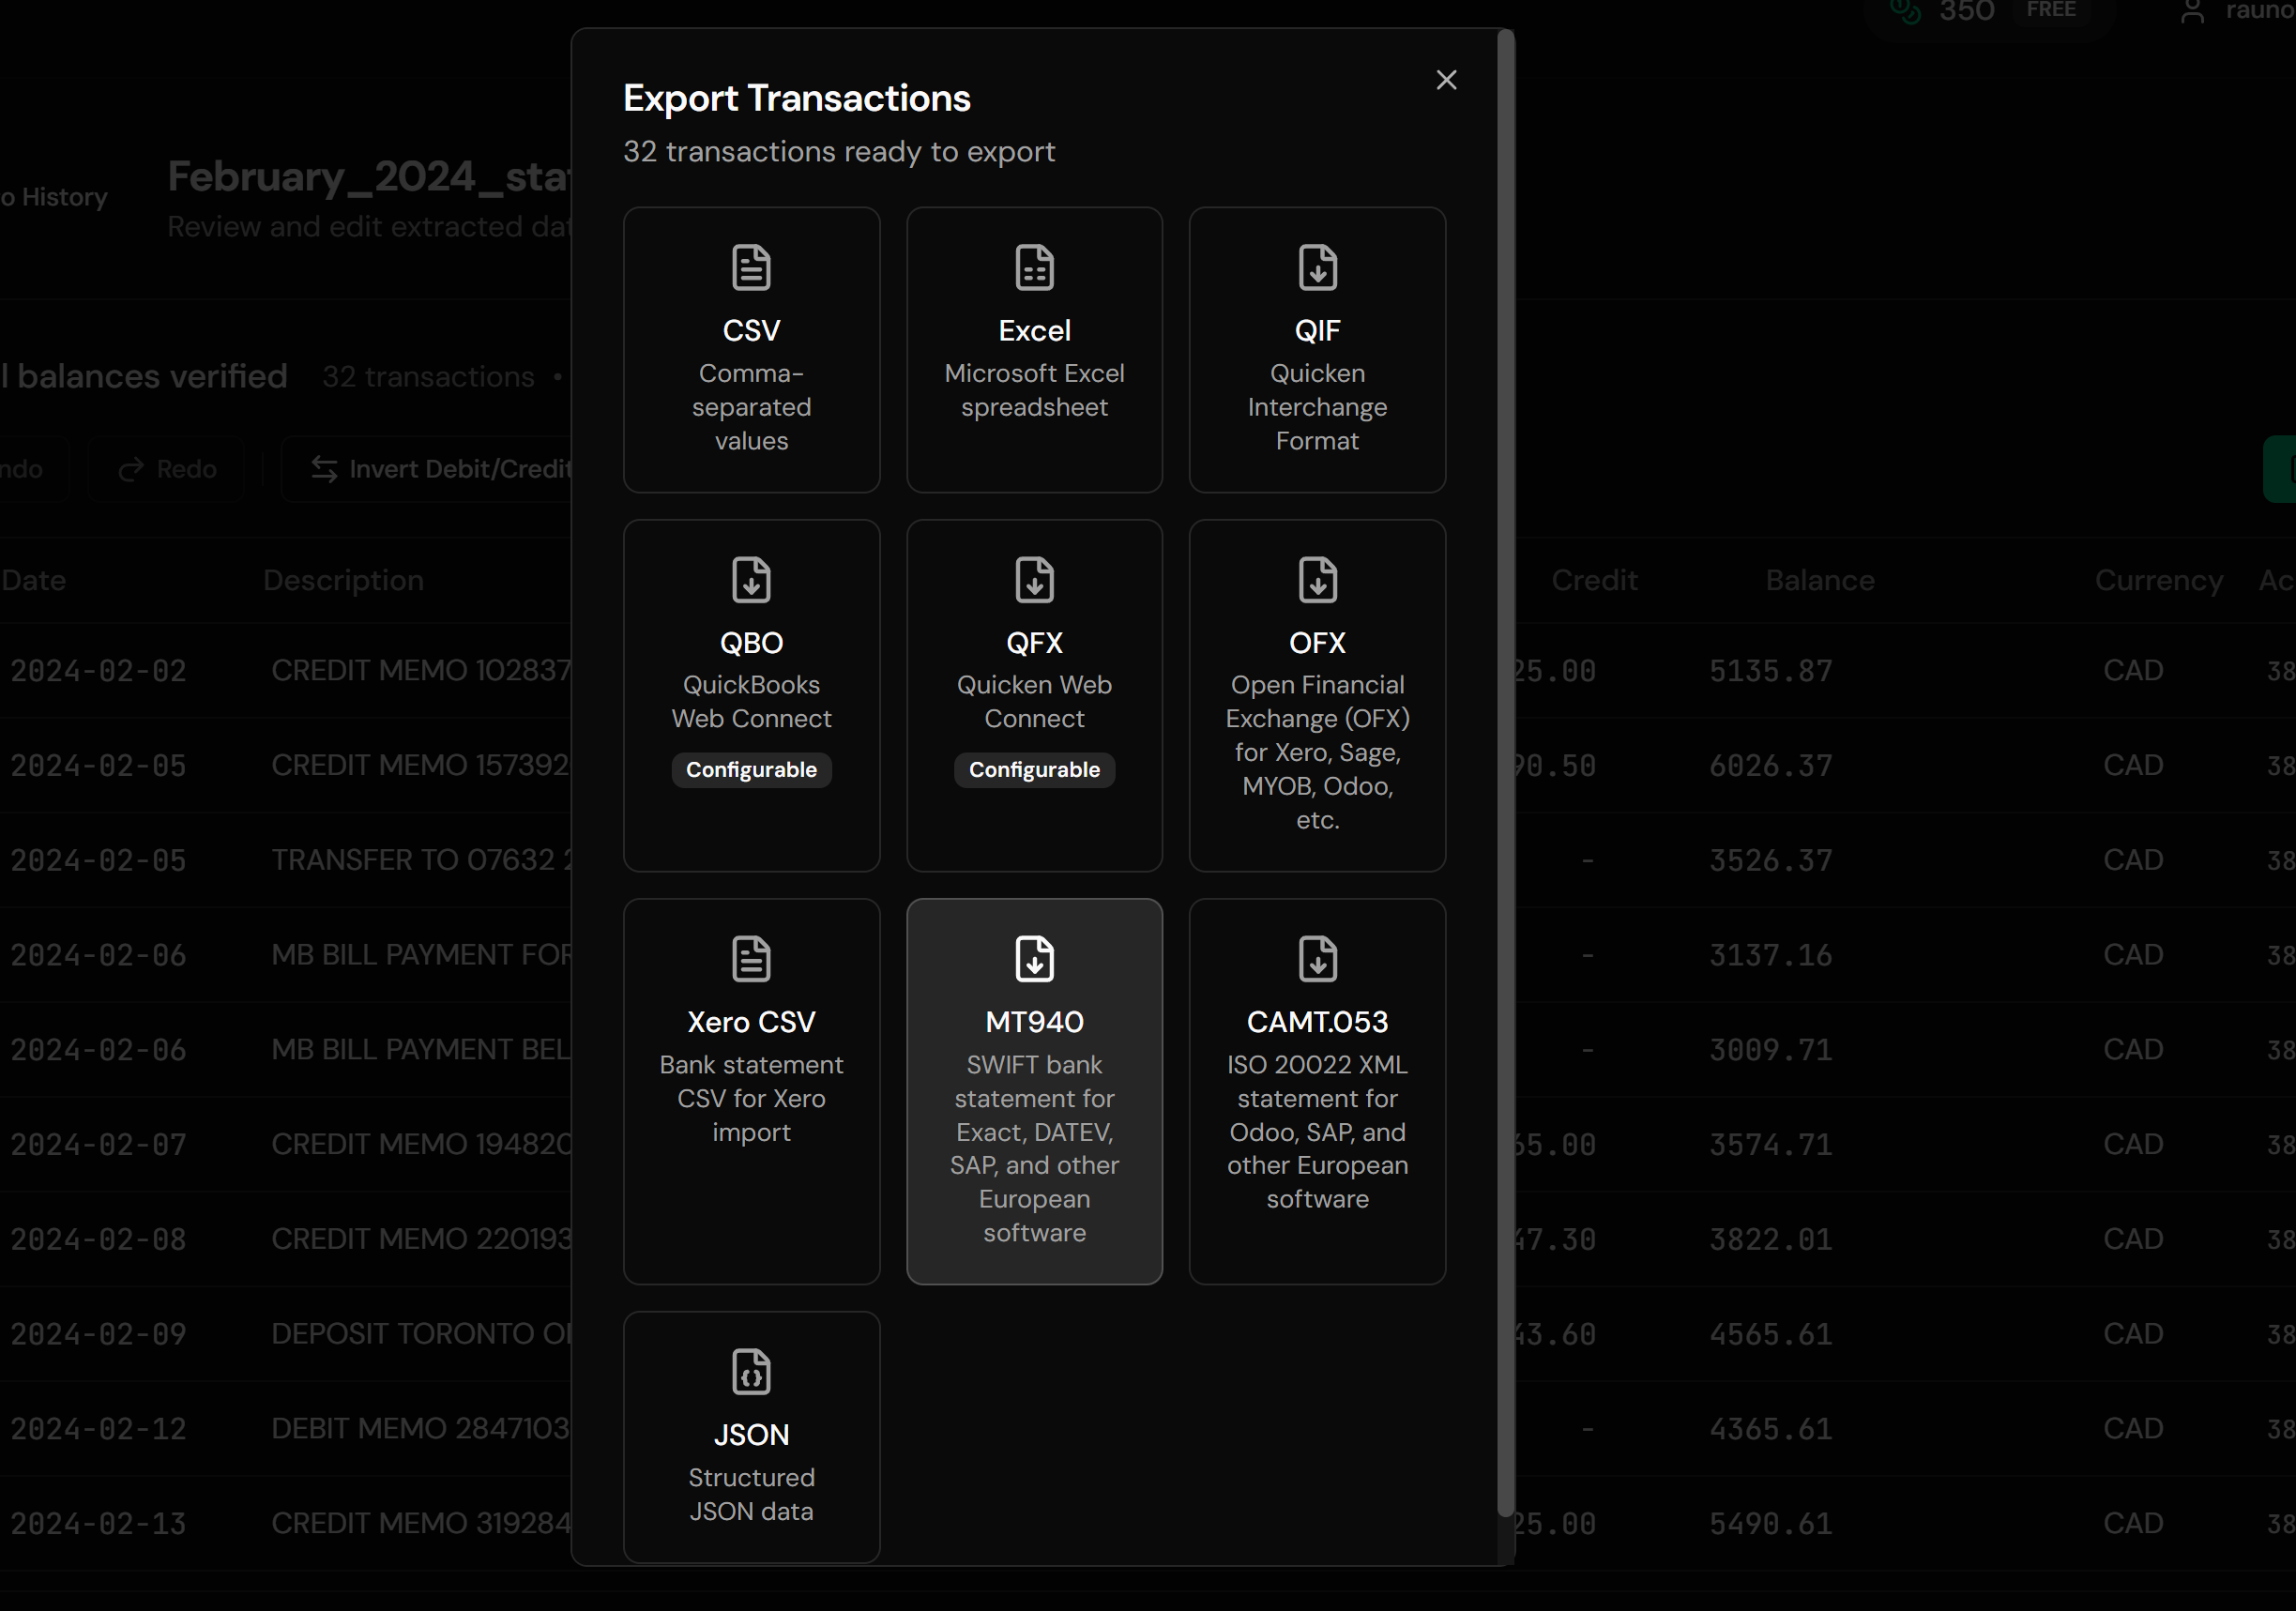
Task: Pick Quicken Interchange Format option
Action: point(1317,350)
